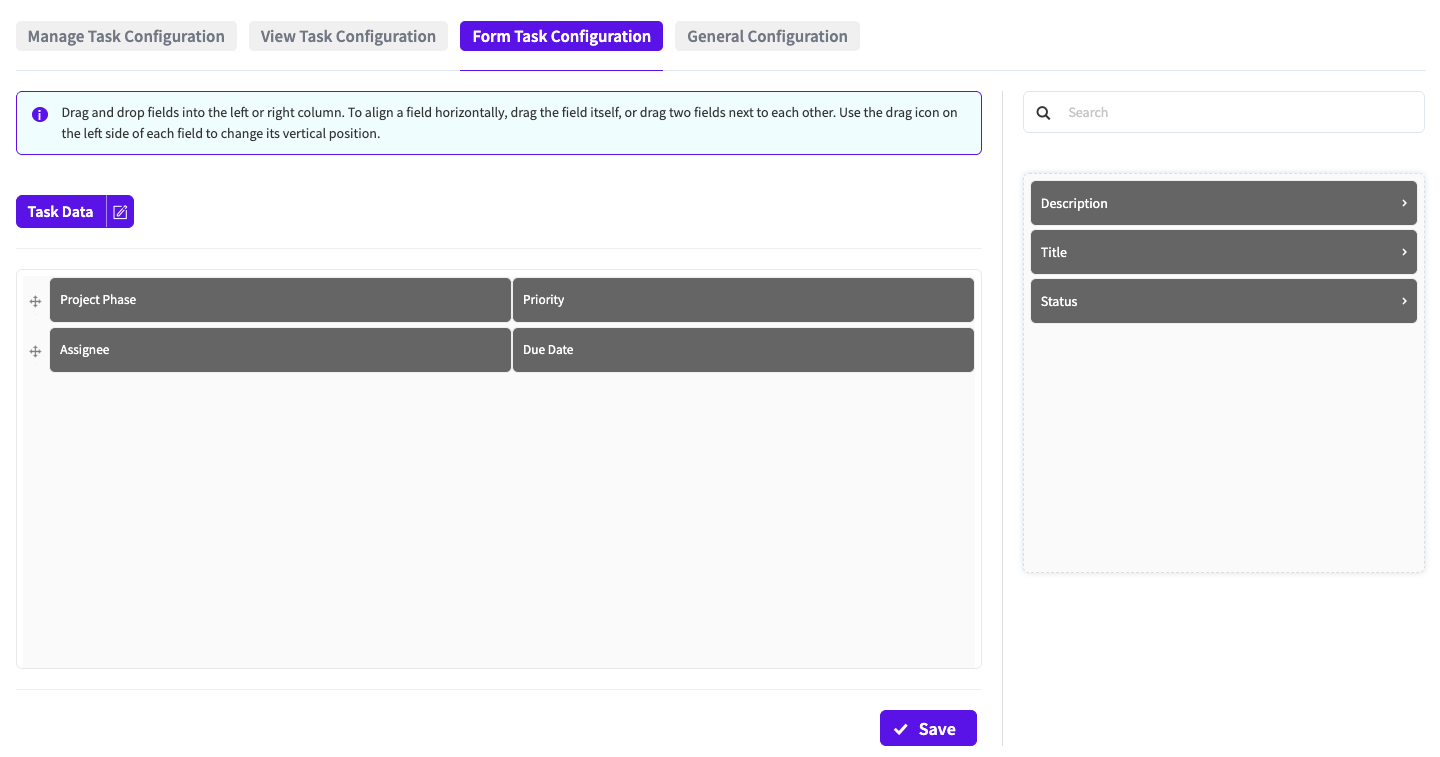Switch to View Task Configuration tab

click(x=348, y=36)
